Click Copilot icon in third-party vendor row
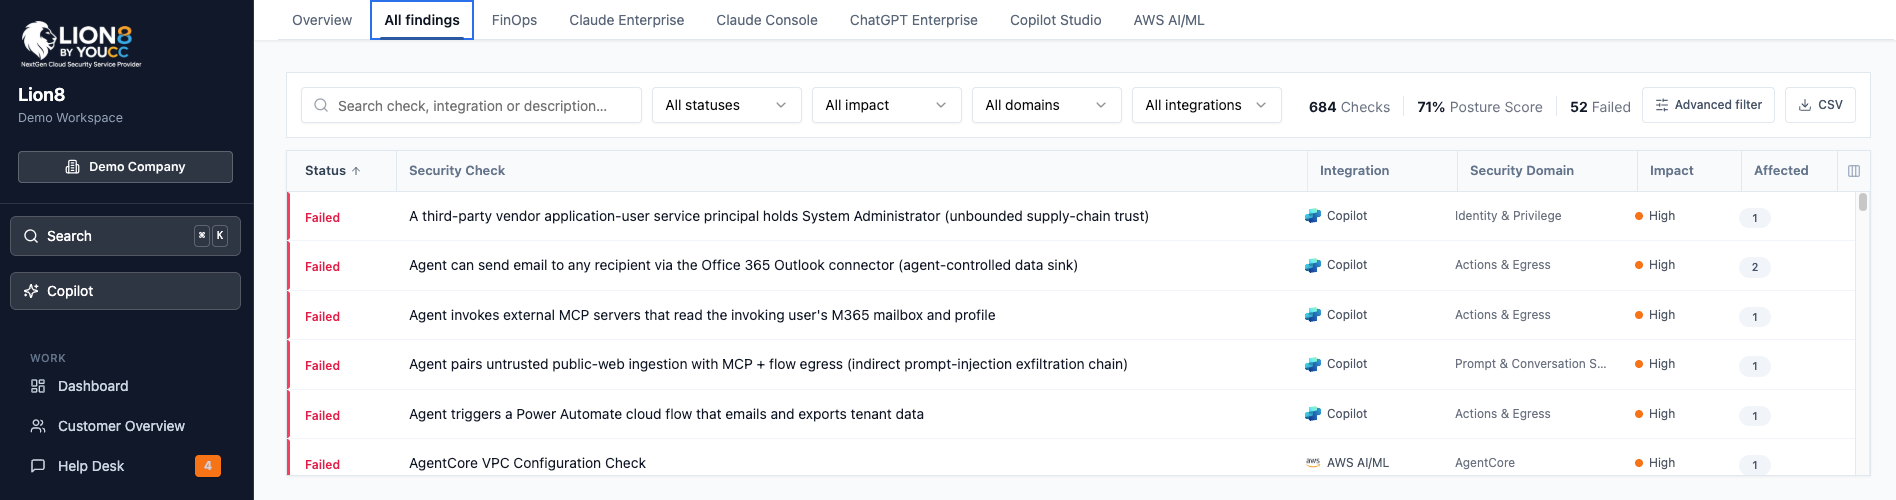The height and width of the screenshot is (500, 1896). coord(1313,216)
